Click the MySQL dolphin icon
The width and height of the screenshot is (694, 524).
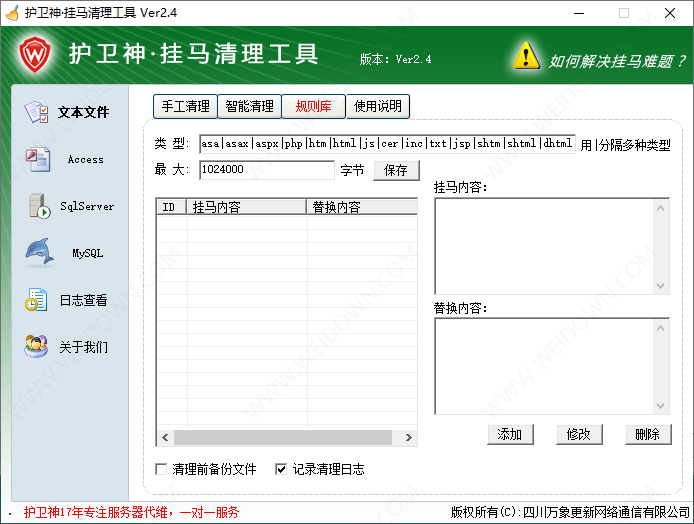[39, 253]
